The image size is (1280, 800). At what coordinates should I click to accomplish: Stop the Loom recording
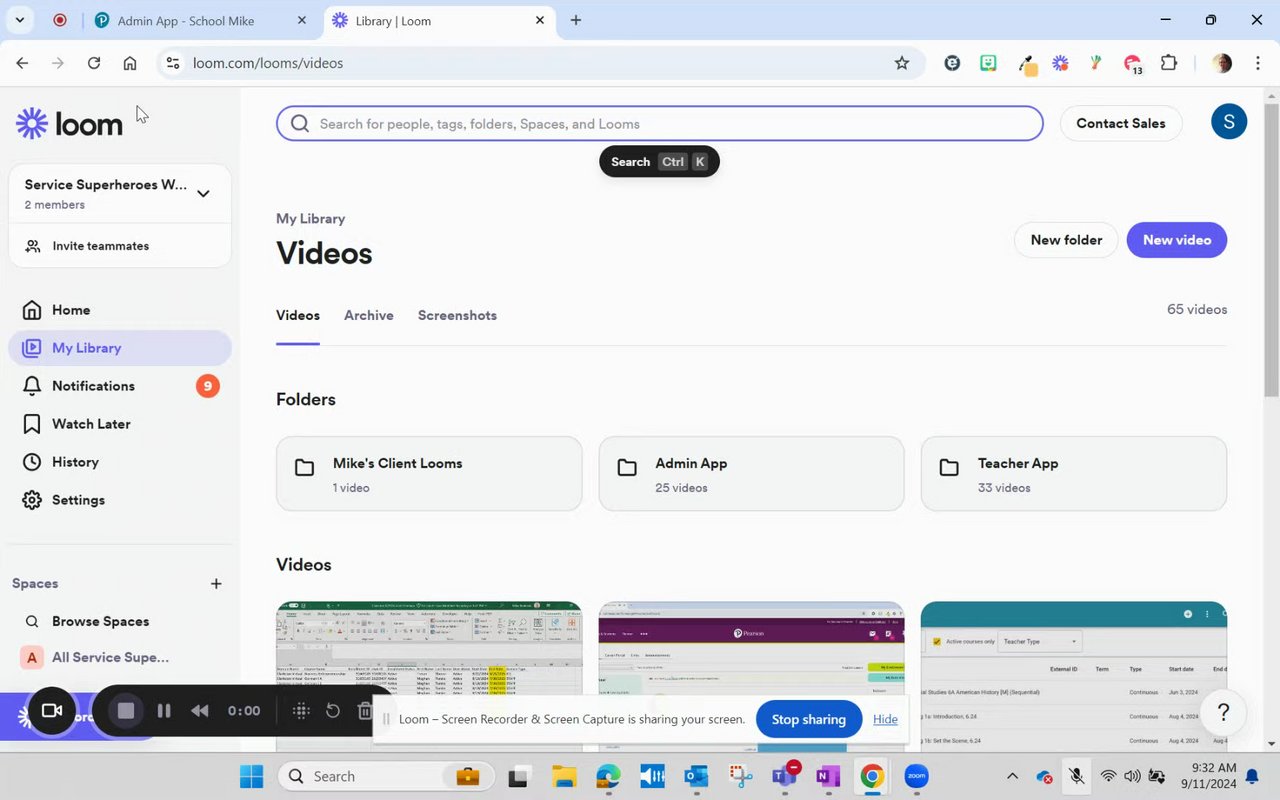pyautogui.click(x=126, y=711)
